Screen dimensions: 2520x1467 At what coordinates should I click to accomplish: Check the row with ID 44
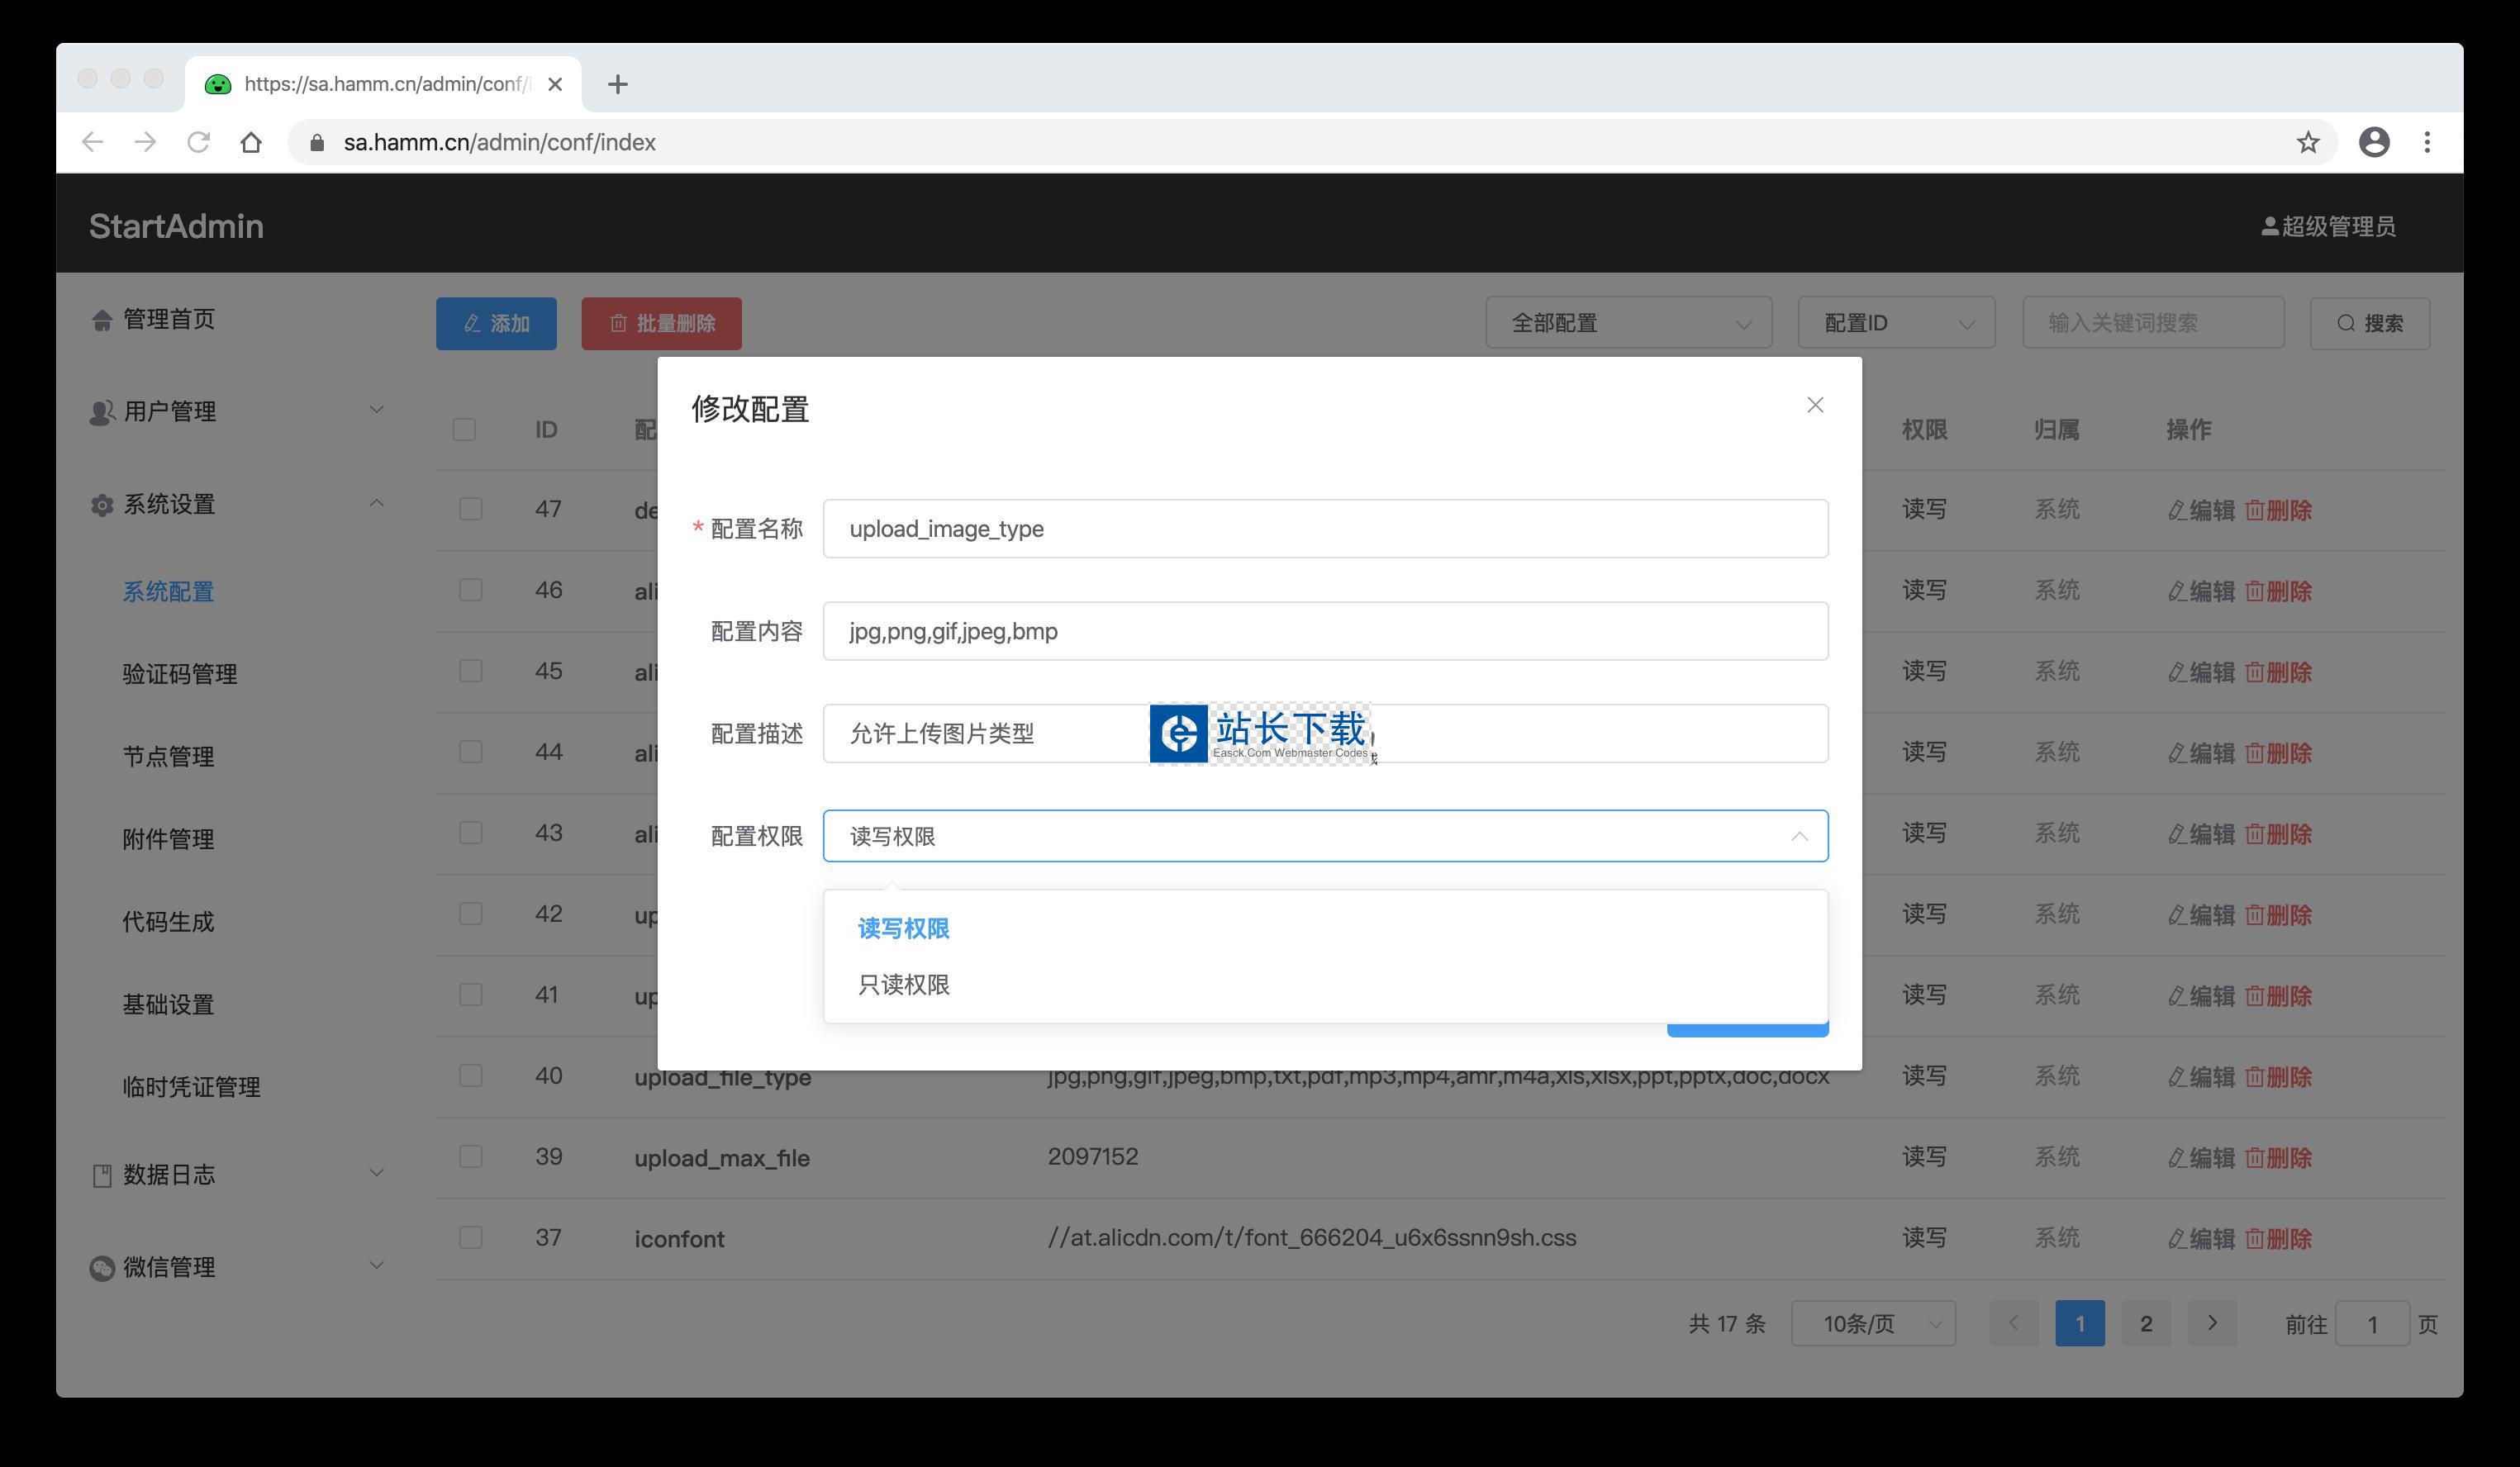pyautogui.click(x=470, y=752)
